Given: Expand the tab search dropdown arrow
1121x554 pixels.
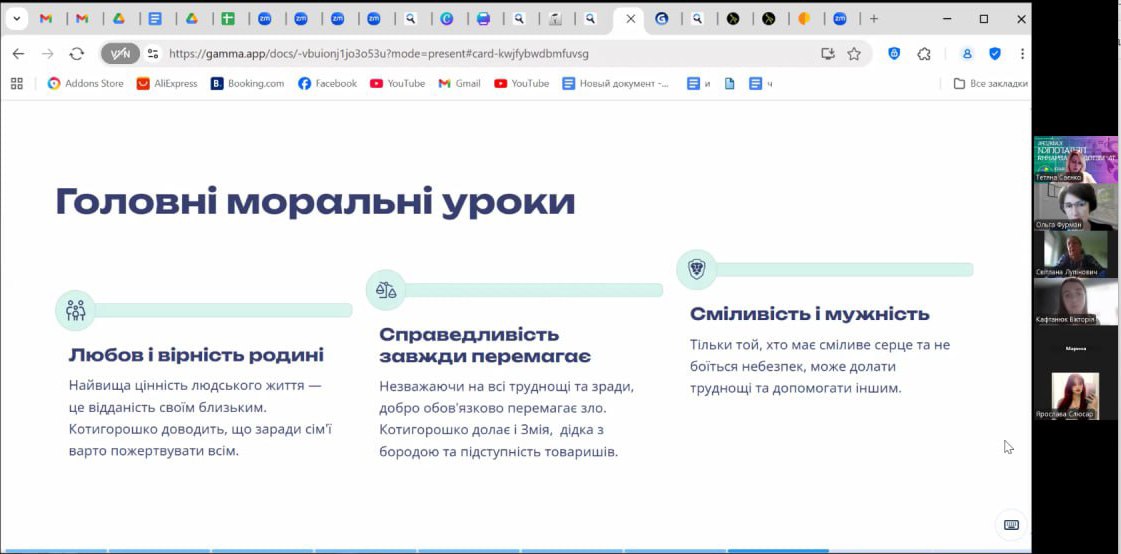Looking at the screenshot, I should [x=17, y=19].
